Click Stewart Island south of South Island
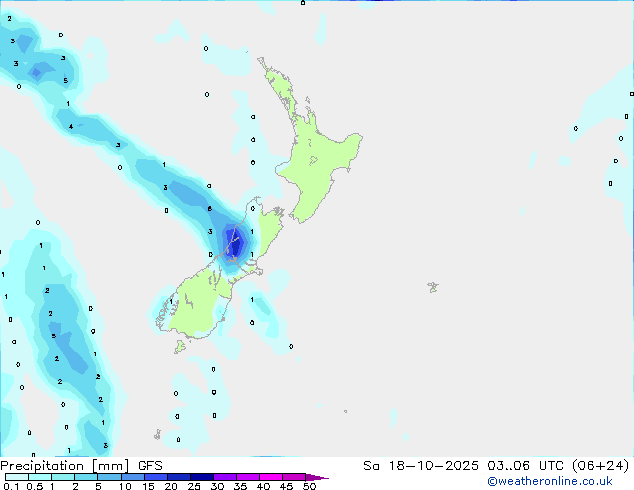 (180, 346)
